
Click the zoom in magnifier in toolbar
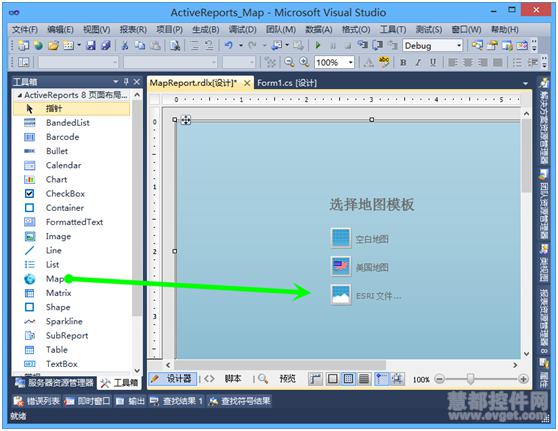point(304,62)
